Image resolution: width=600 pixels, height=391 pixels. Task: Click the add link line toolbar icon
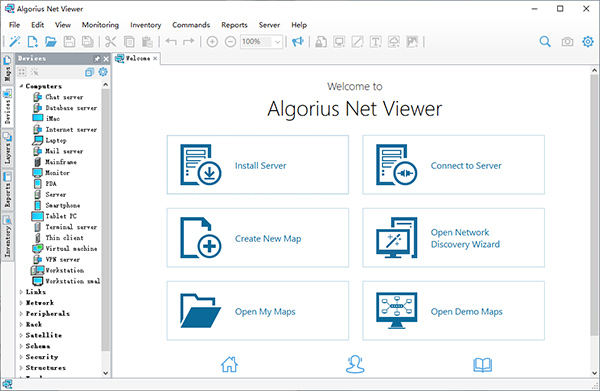357,41
